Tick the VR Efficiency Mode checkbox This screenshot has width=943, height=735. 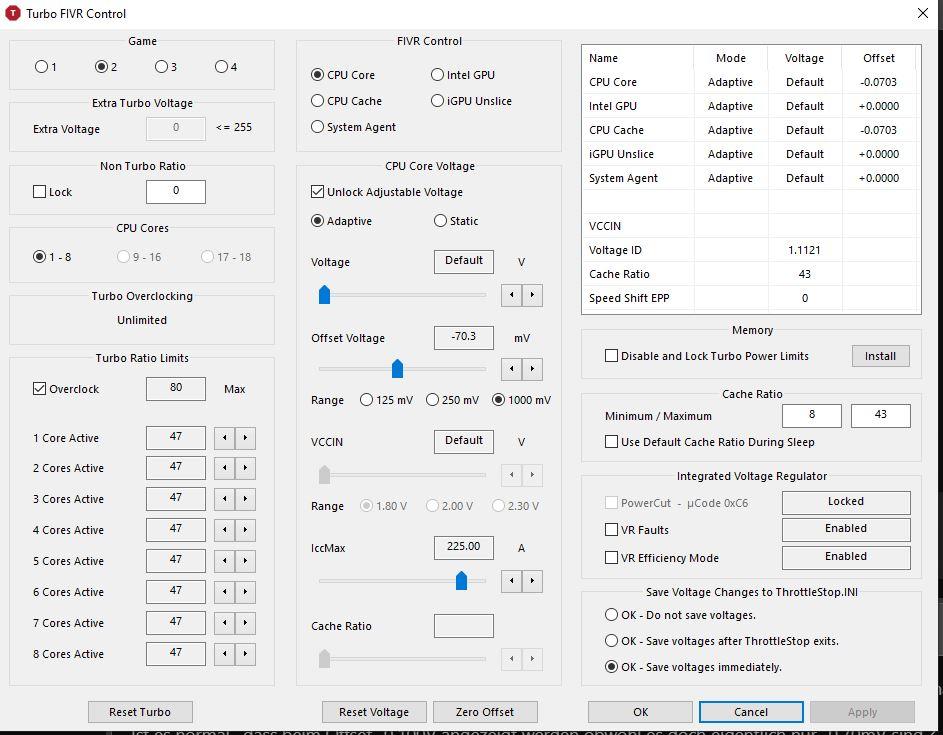611,558
